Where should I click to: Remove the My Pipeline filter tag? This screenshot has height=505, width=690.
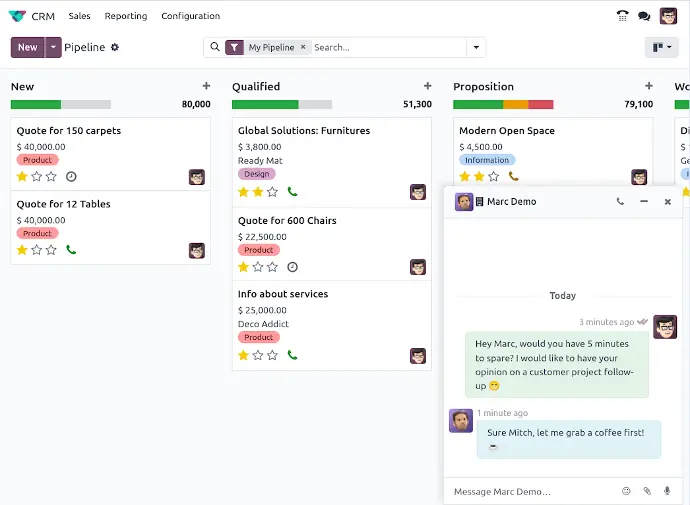303,47
